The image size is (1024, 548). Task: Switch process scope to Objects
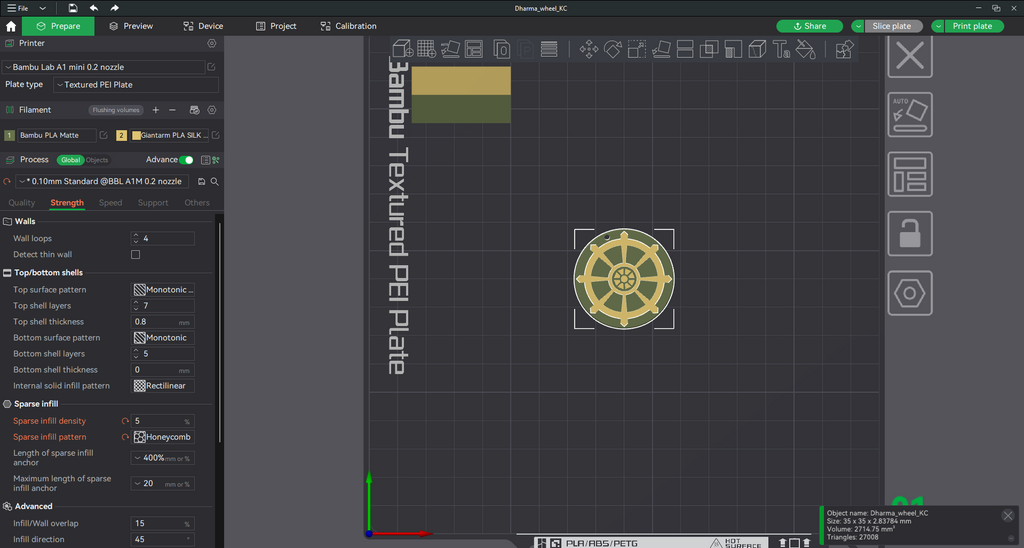(x=97, y=160)
